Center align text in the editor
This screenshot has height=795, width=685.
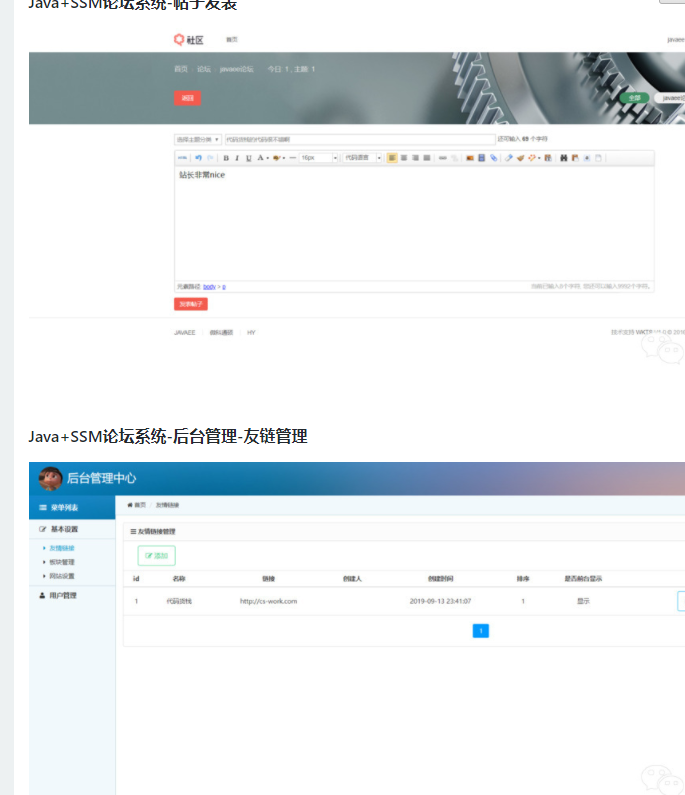coord(404,158)
